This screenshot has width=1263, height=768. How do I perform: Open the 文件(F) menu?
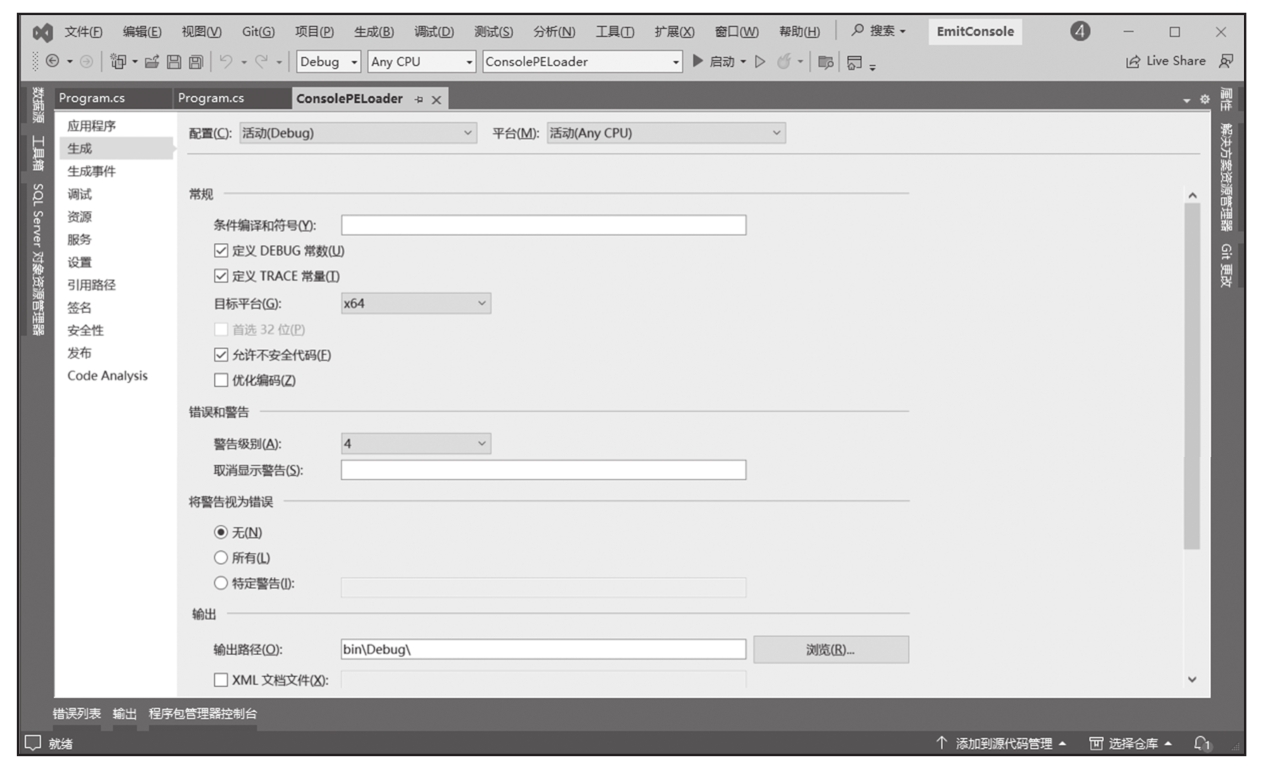point(83,32)
